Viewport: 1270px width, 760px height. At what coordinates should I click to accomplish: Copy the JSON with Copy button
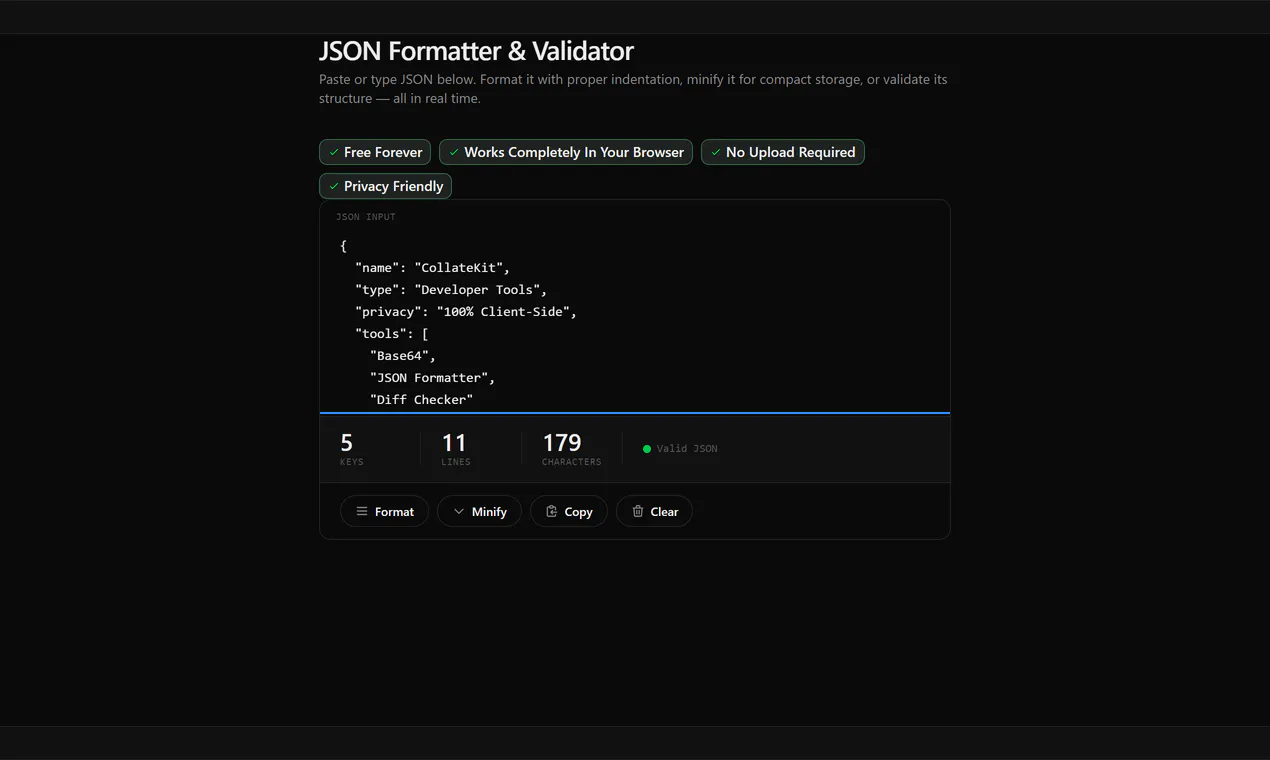point(568,511)
